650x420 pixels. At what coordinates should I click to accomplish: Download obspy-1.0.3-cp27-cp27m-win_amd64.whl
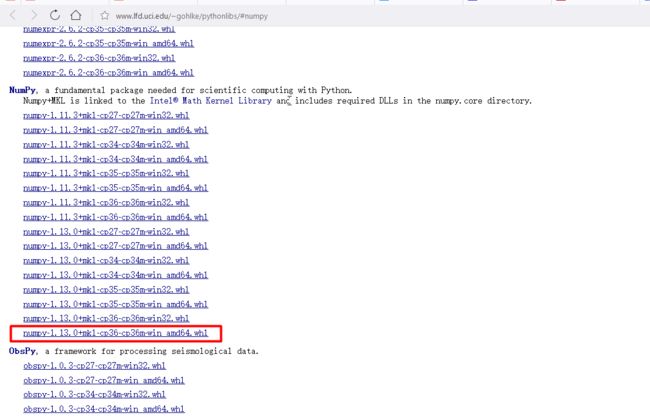(104, 380)
